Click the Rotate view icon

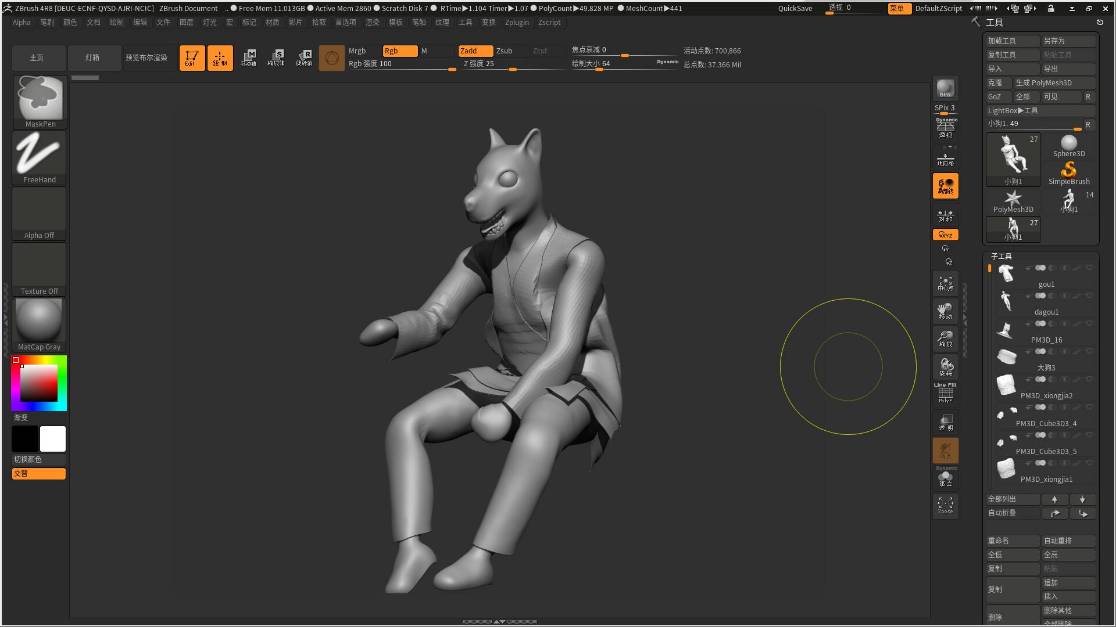click(945, 367)
